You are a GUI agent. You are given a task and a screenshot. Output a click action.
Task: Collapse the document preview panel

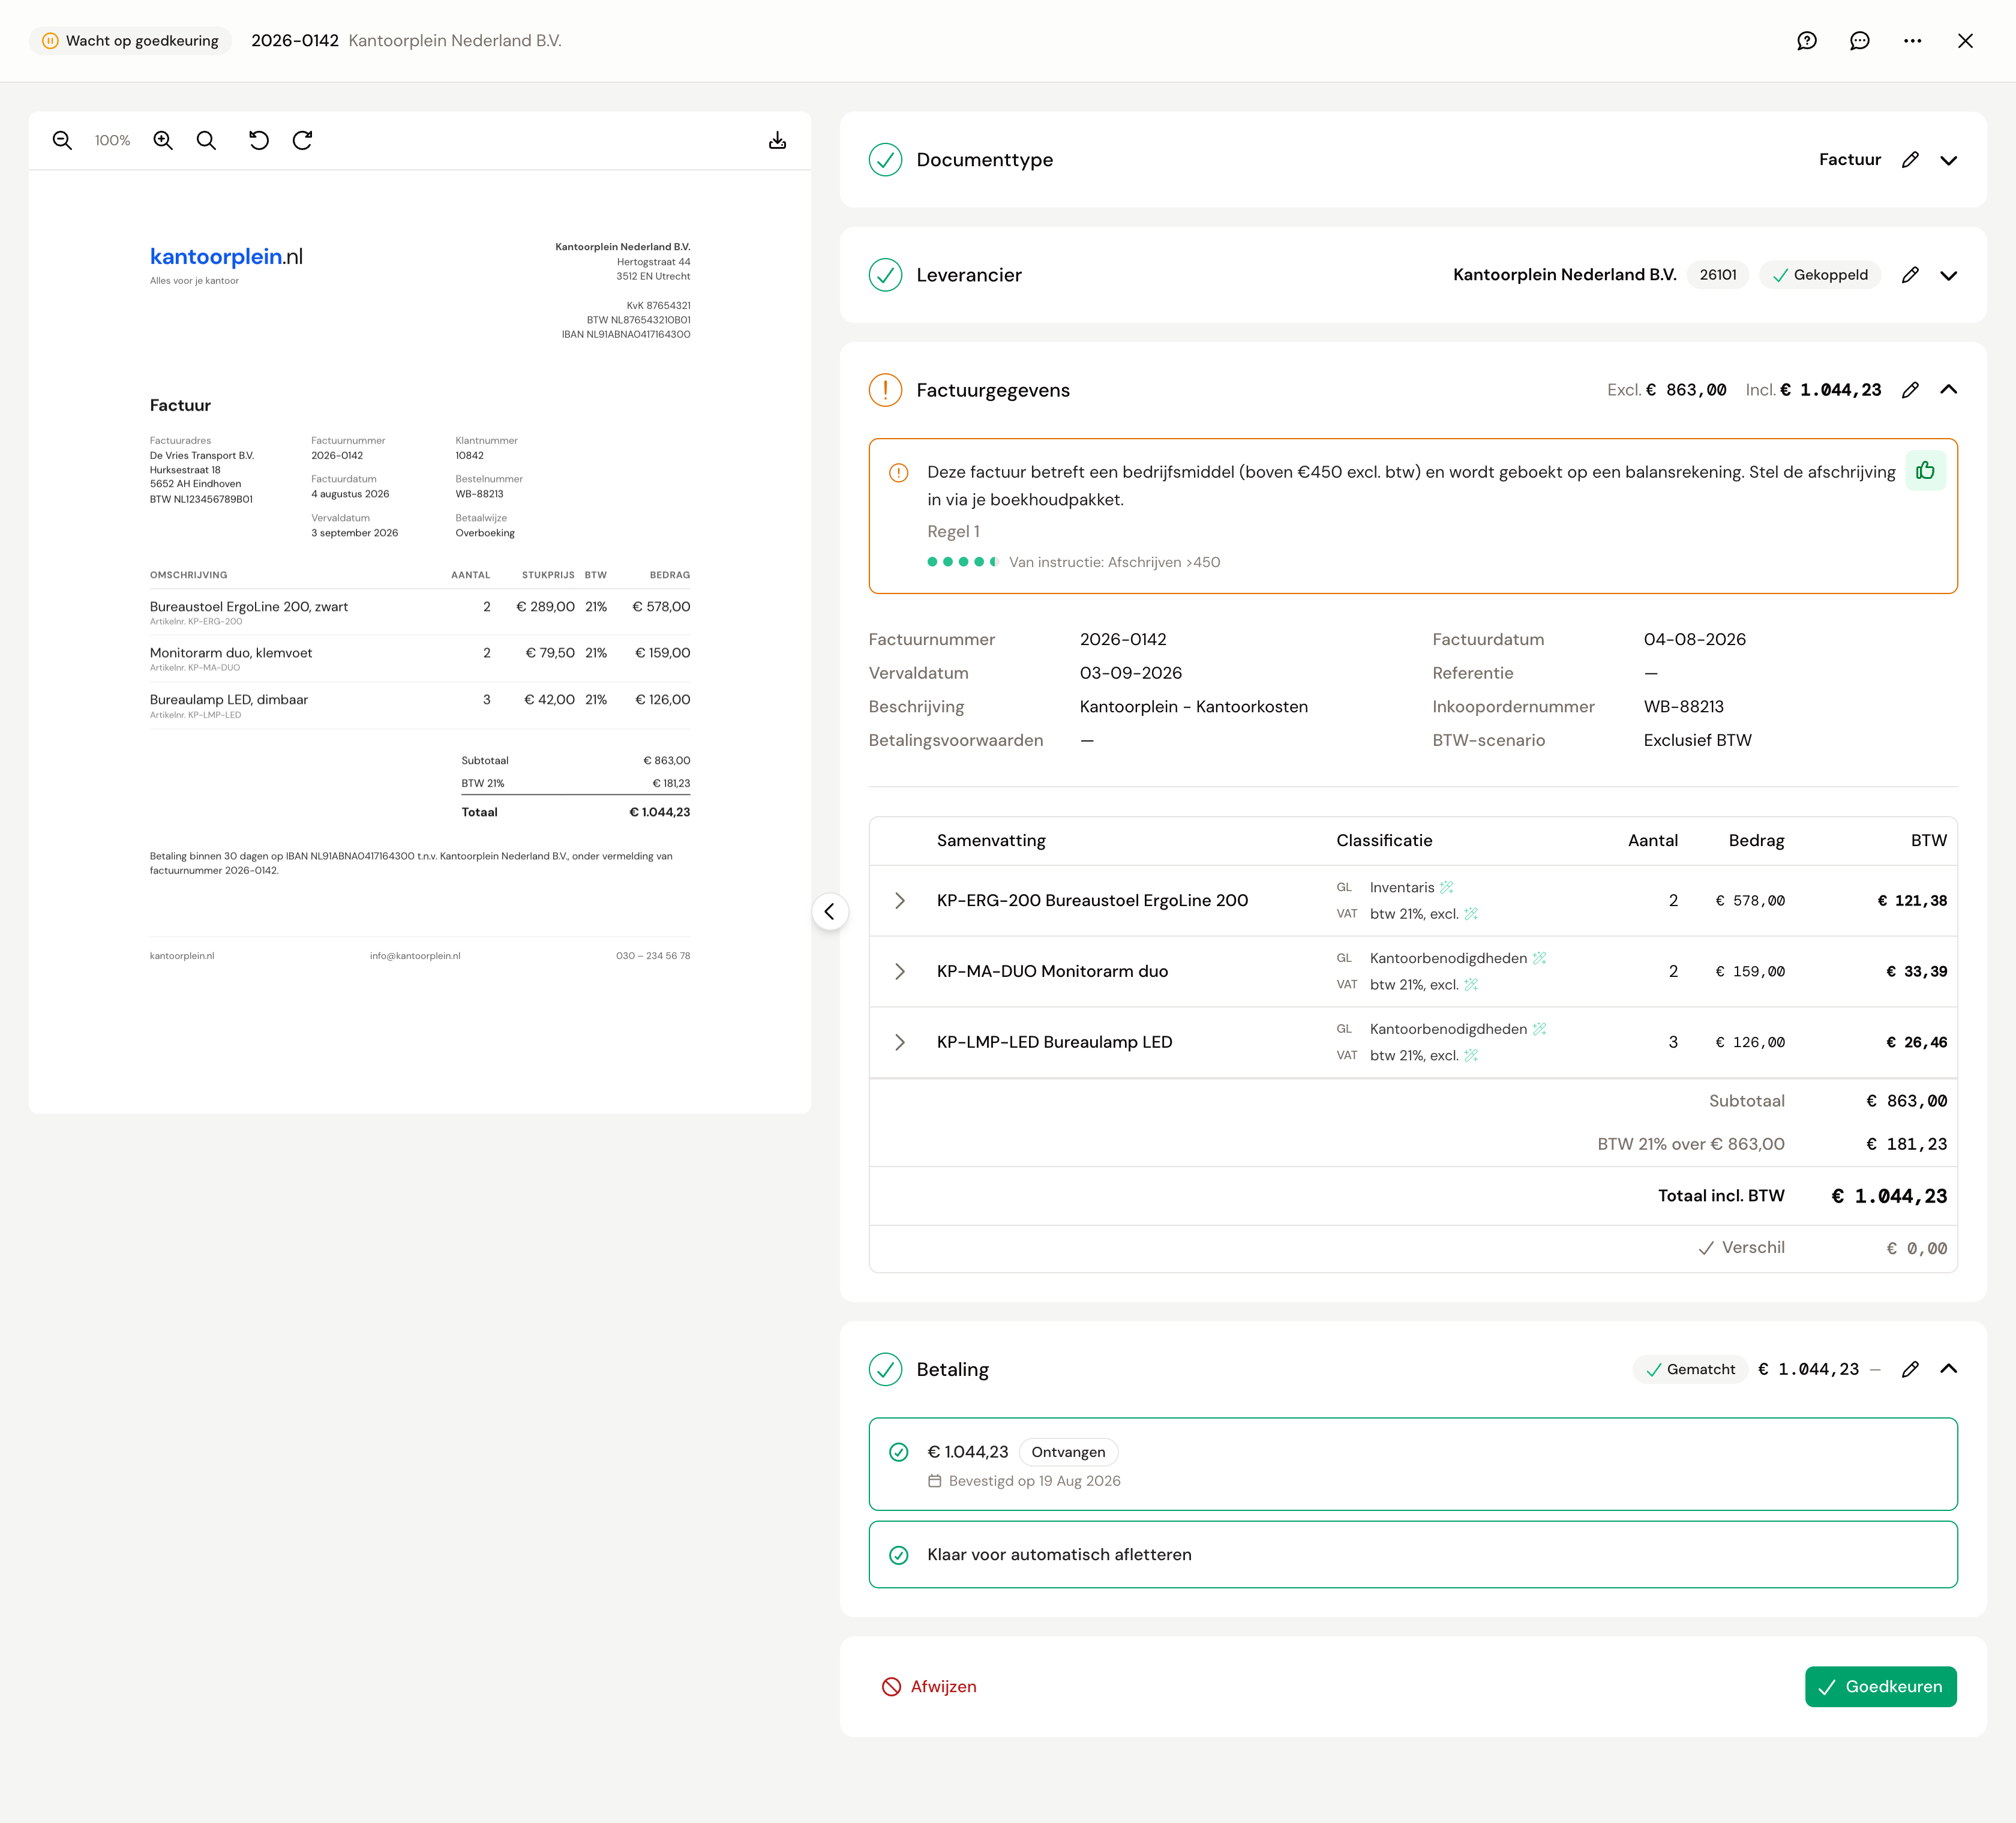pyautogui.click(x=830, y=912)
